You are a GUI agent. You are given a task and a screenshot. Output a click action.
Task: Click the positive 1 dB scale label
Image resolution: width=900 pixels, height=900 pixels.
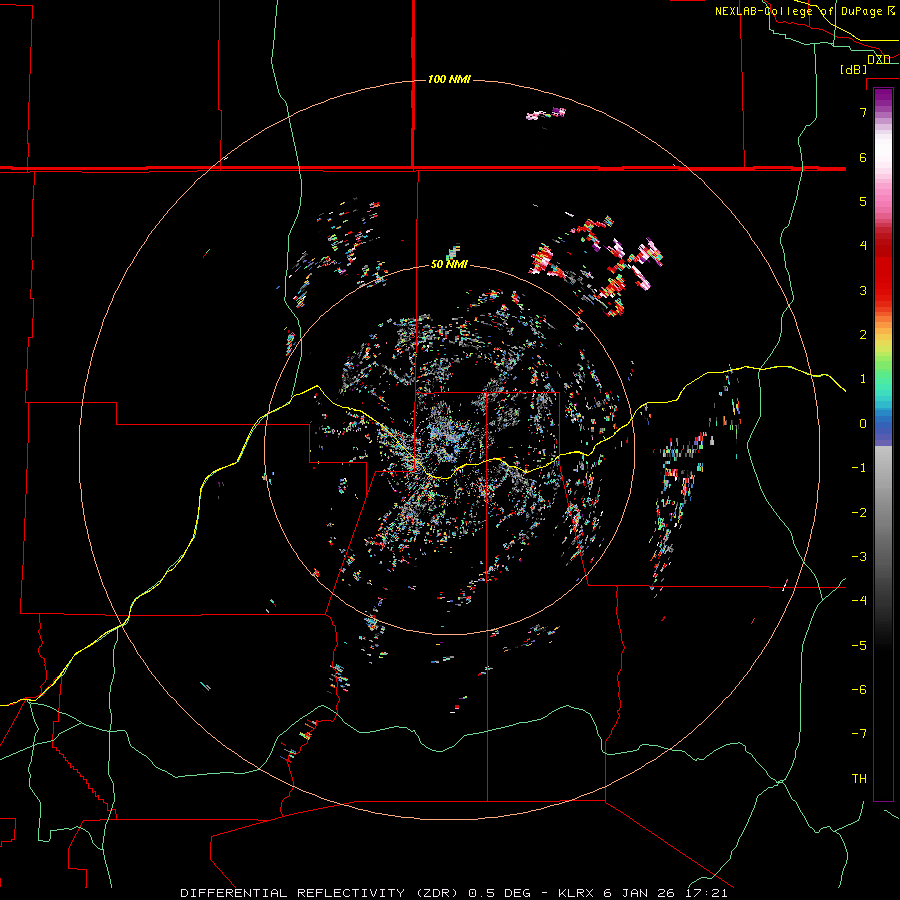863,379
